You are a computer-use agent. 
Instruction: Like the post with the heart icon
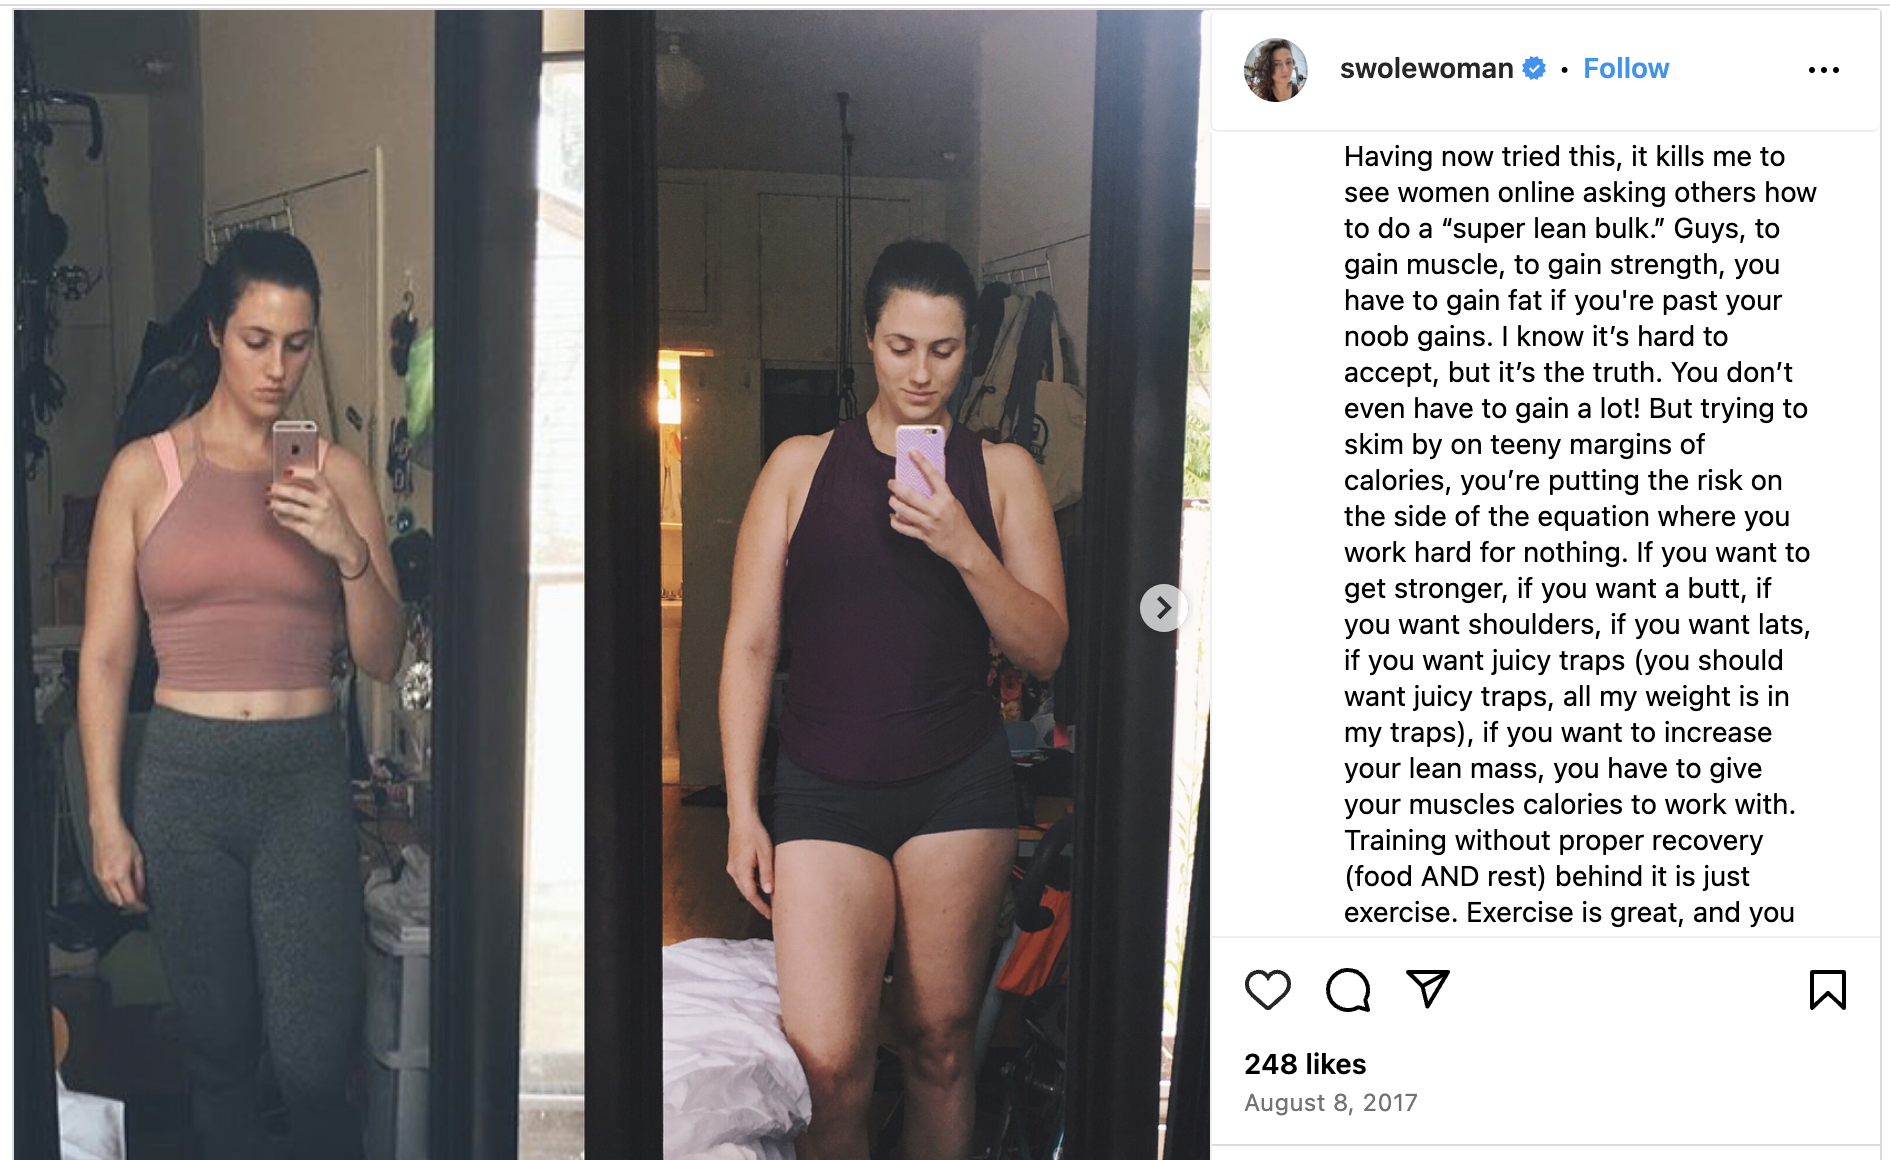1267,990
